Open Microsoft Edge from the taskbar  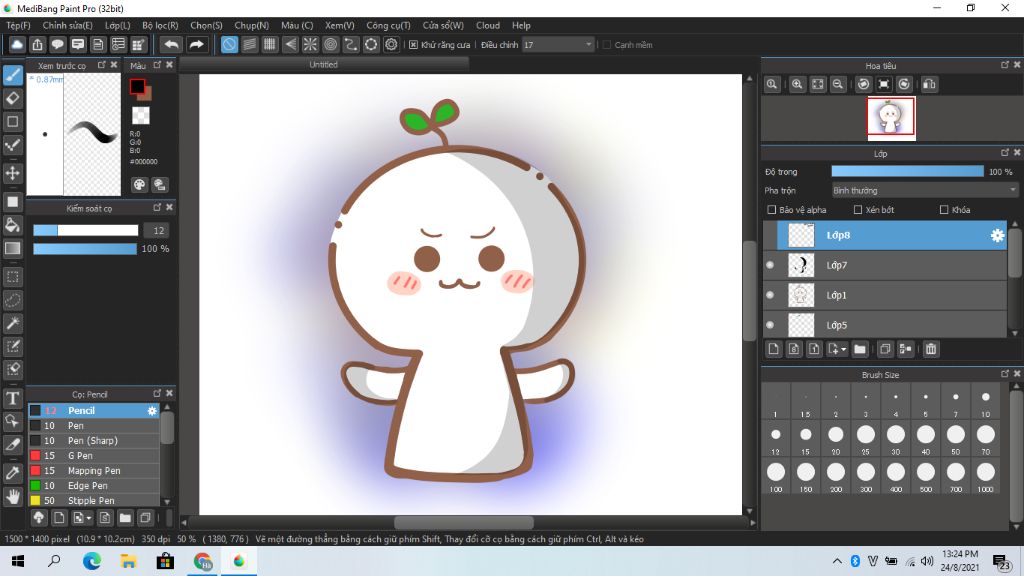click(x=92, y=561)
